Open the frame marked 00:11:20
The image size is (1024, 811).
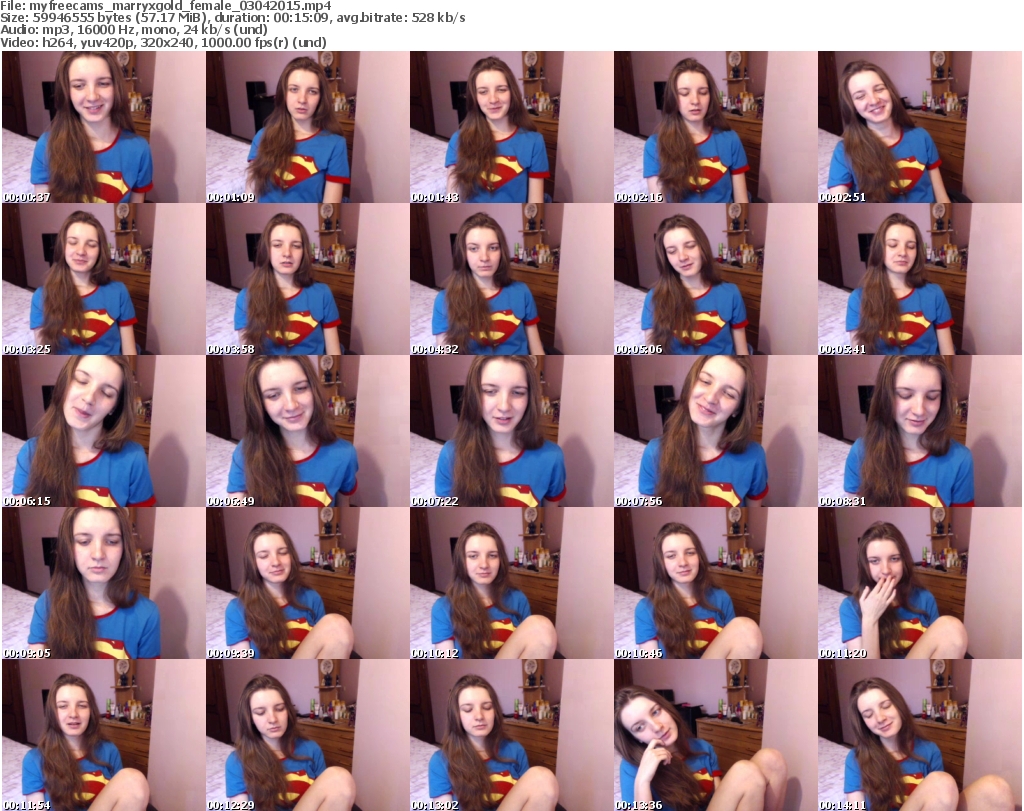coord(920,583)
